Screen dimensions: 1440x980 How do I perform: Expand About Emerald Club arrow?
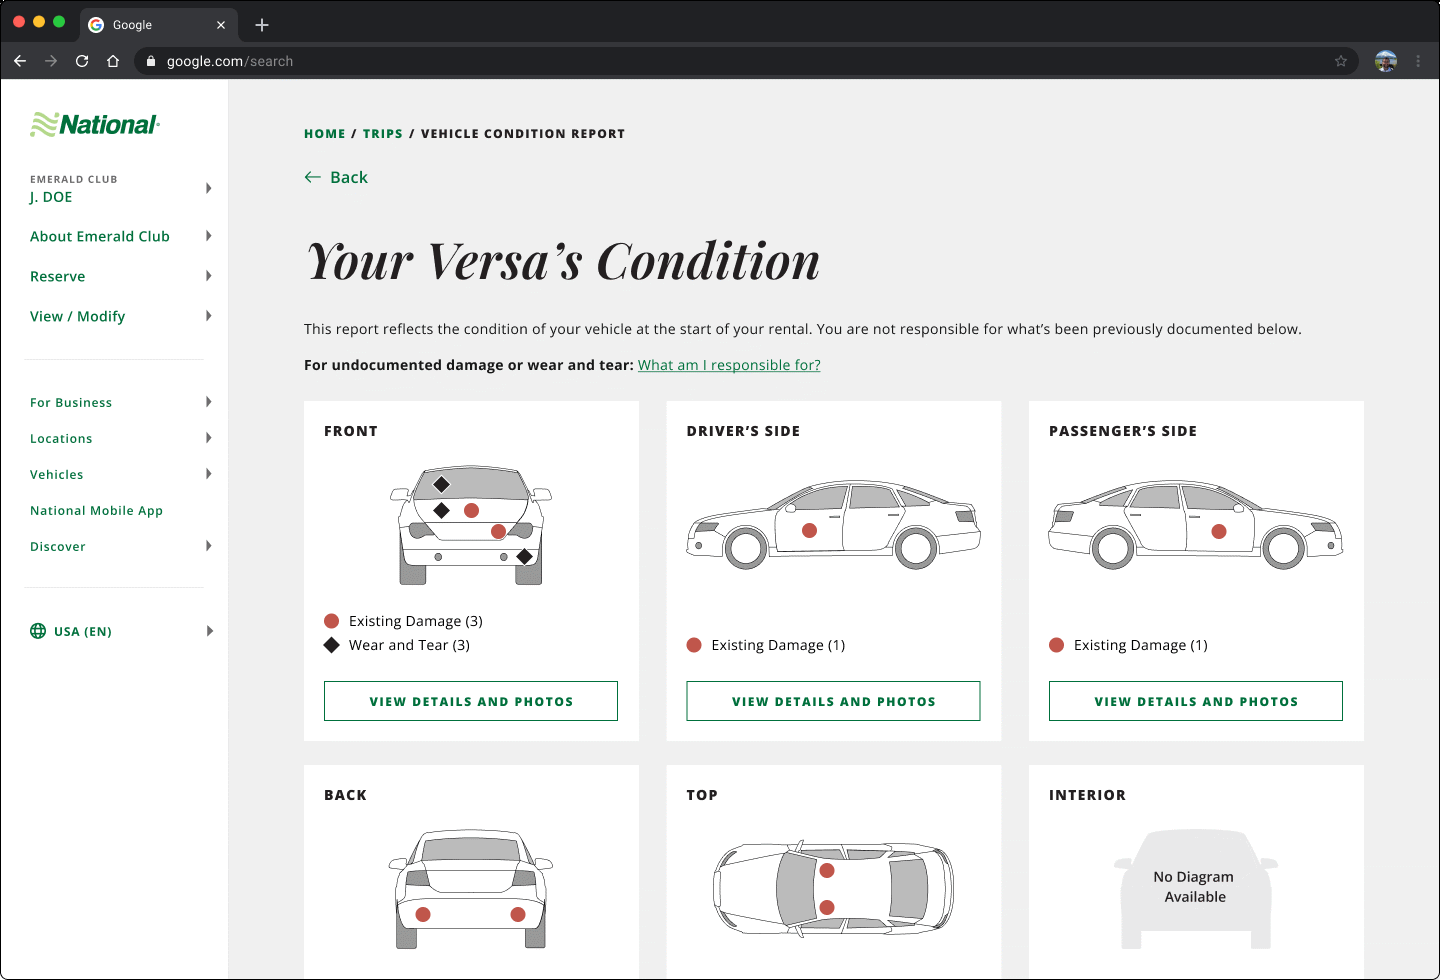coord(208,236)
